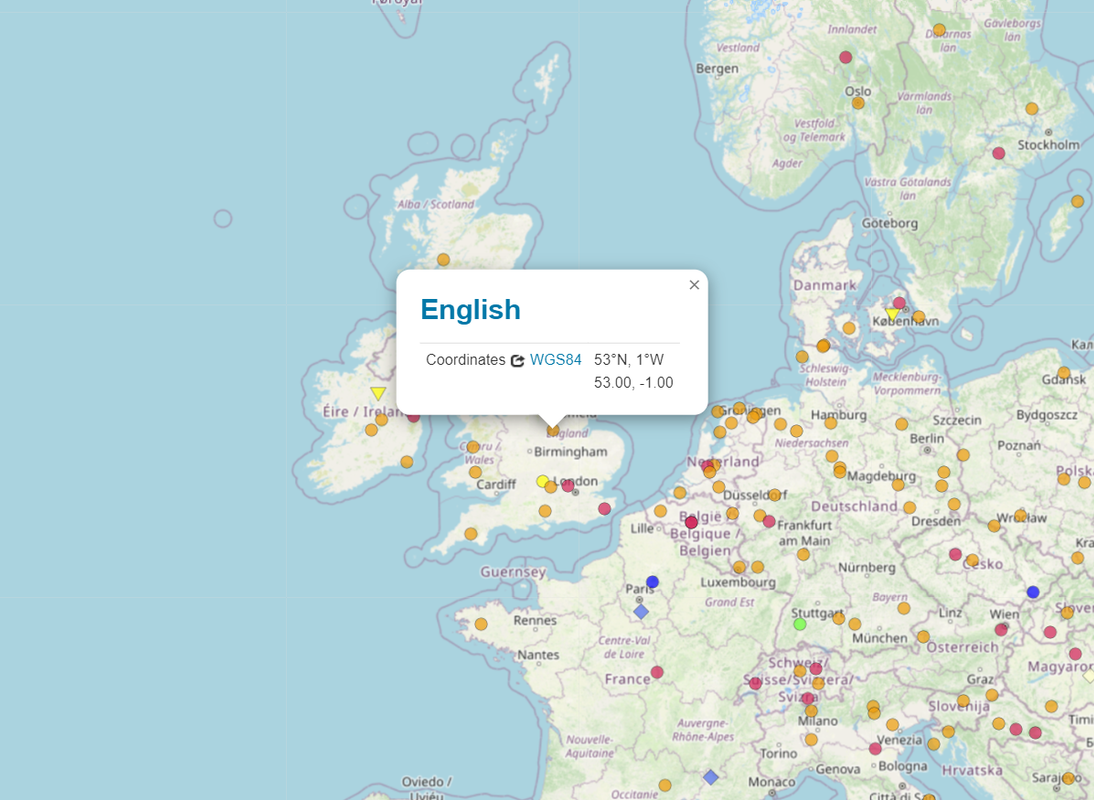Select the orange marker at Oslo
The width and height of the screenshot is (1094, 800).
tap(858, 103)
